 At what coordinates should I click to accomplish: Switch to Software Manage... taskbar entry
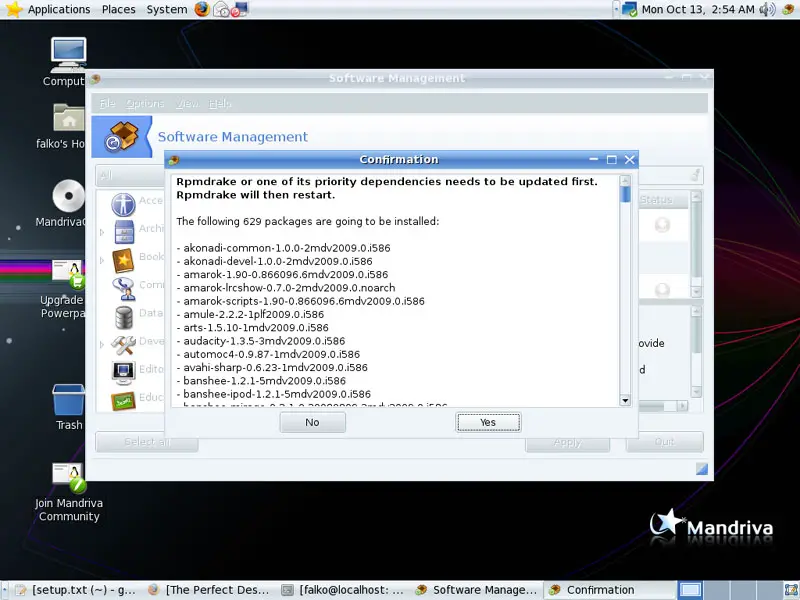[476, 590]
